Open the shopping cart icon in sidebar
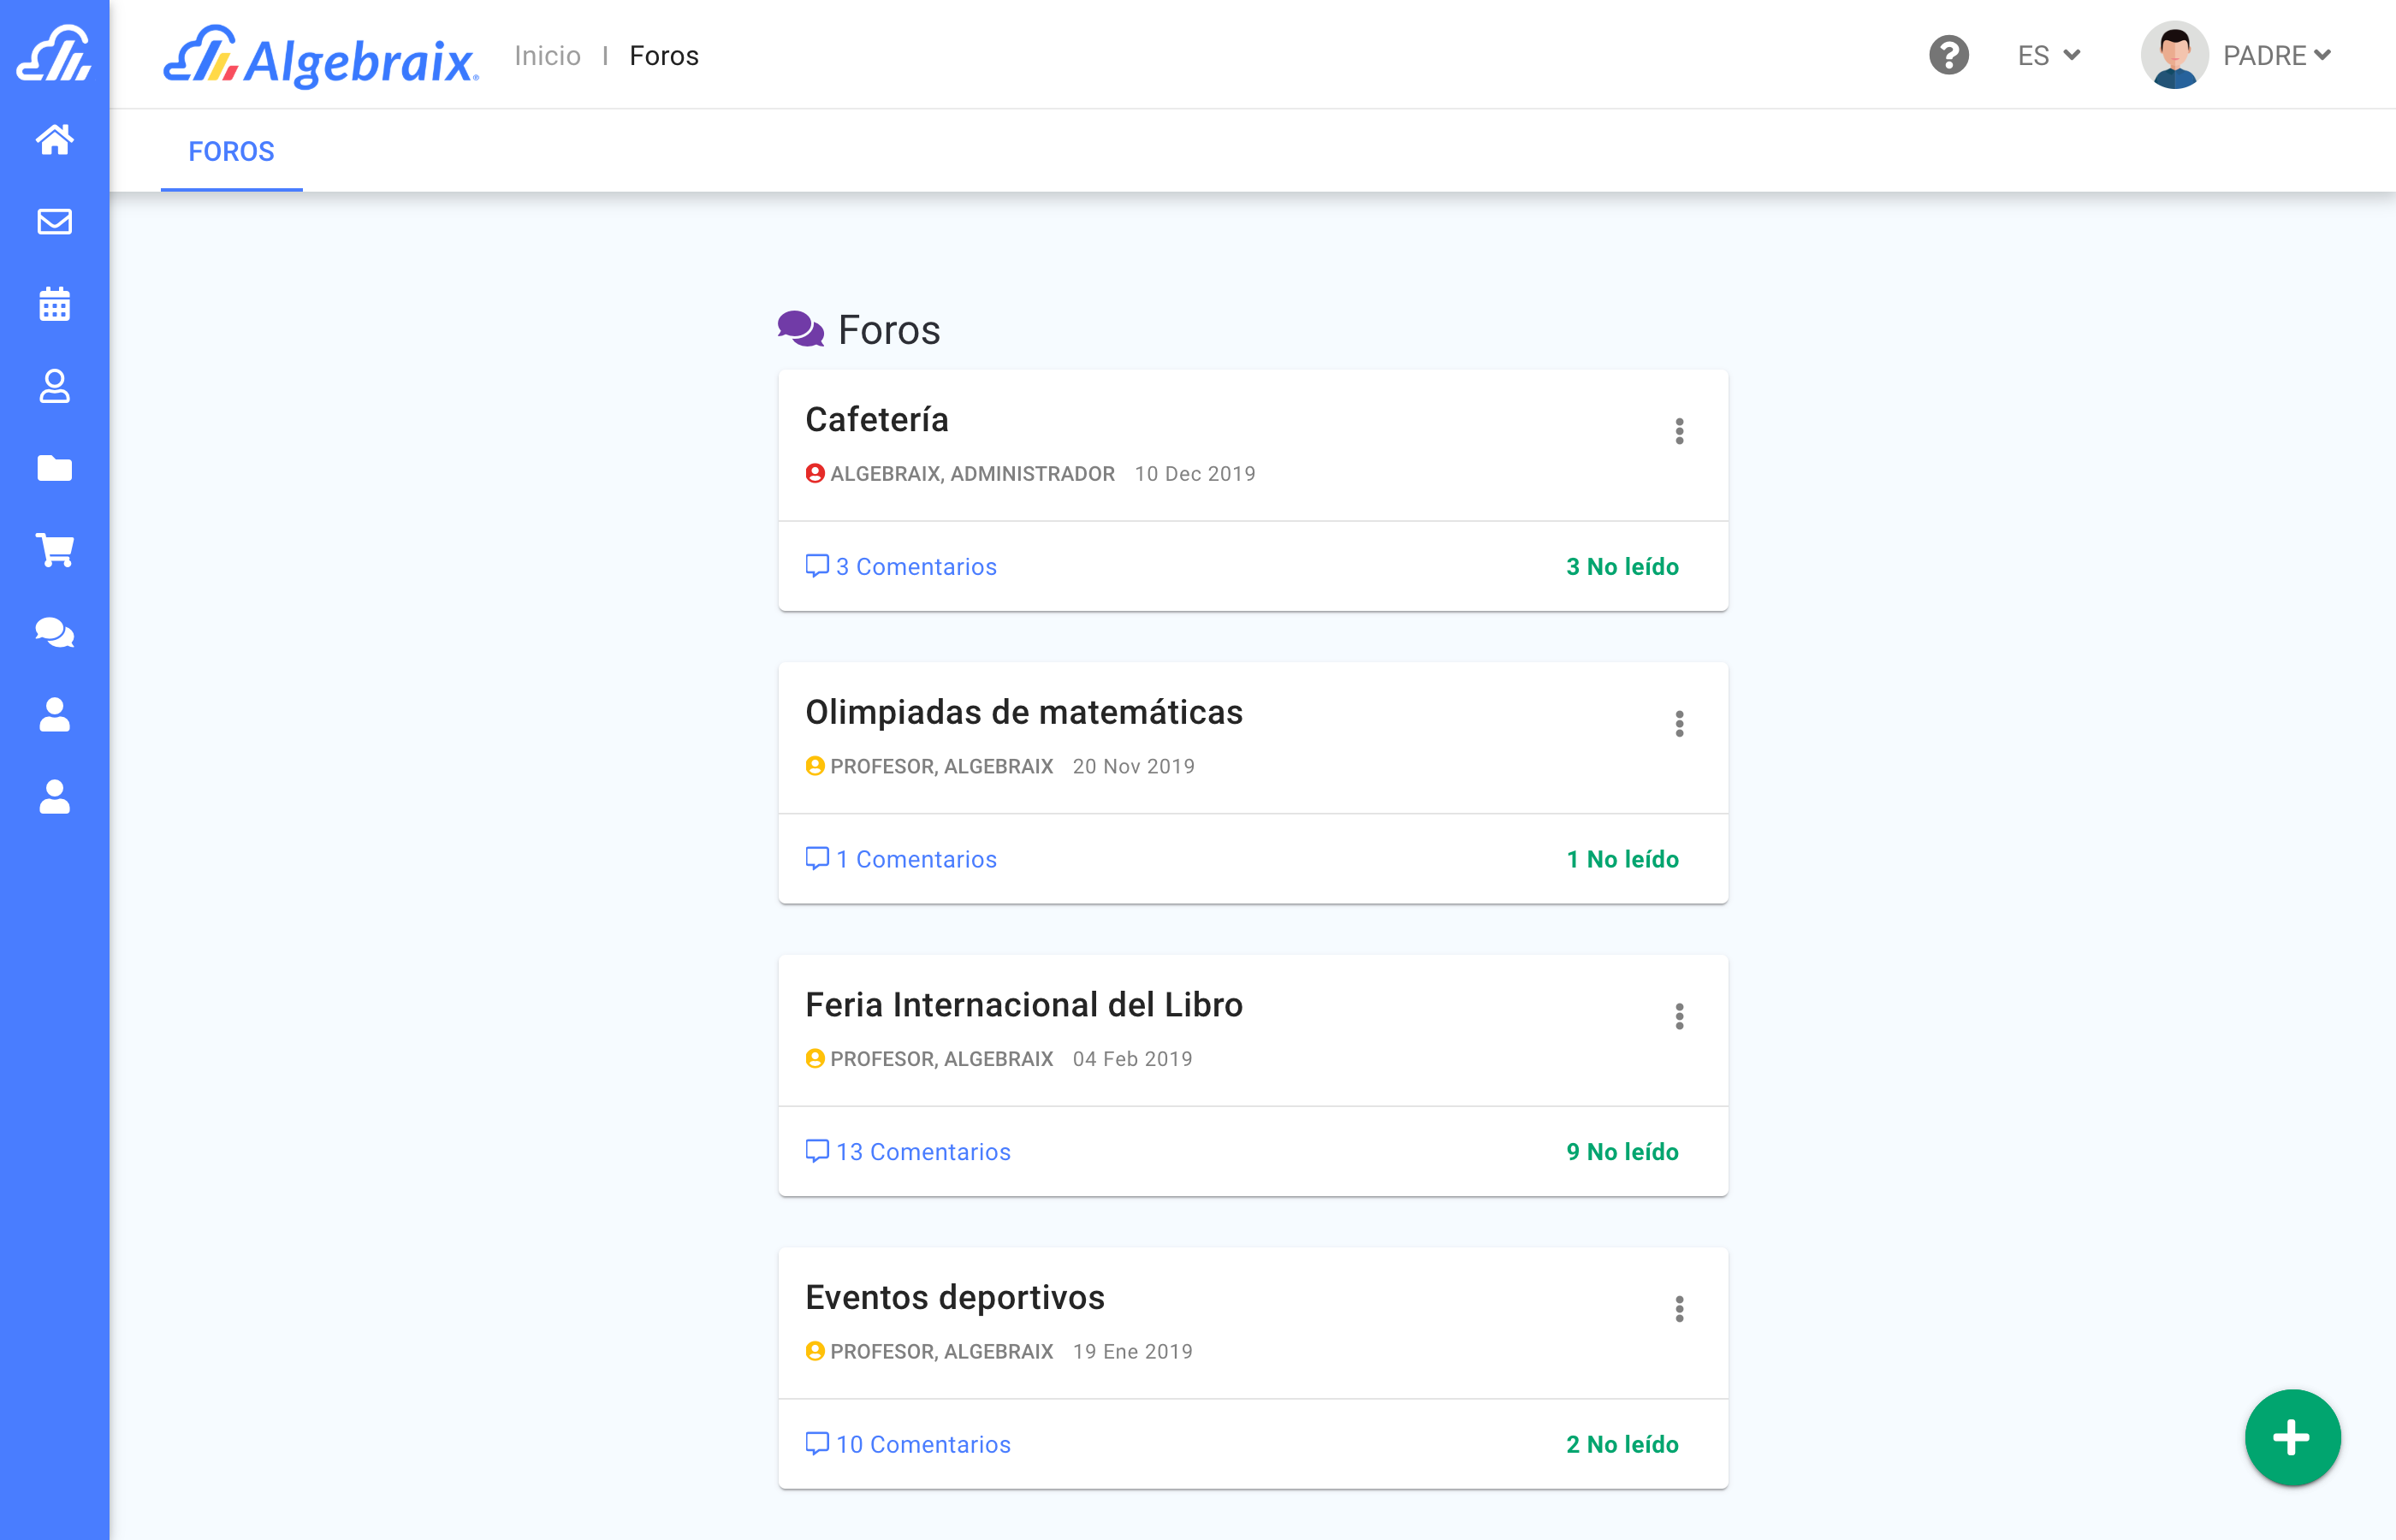The width and height of the screenshot is (2396, 1540). click(x=54, y=550)
